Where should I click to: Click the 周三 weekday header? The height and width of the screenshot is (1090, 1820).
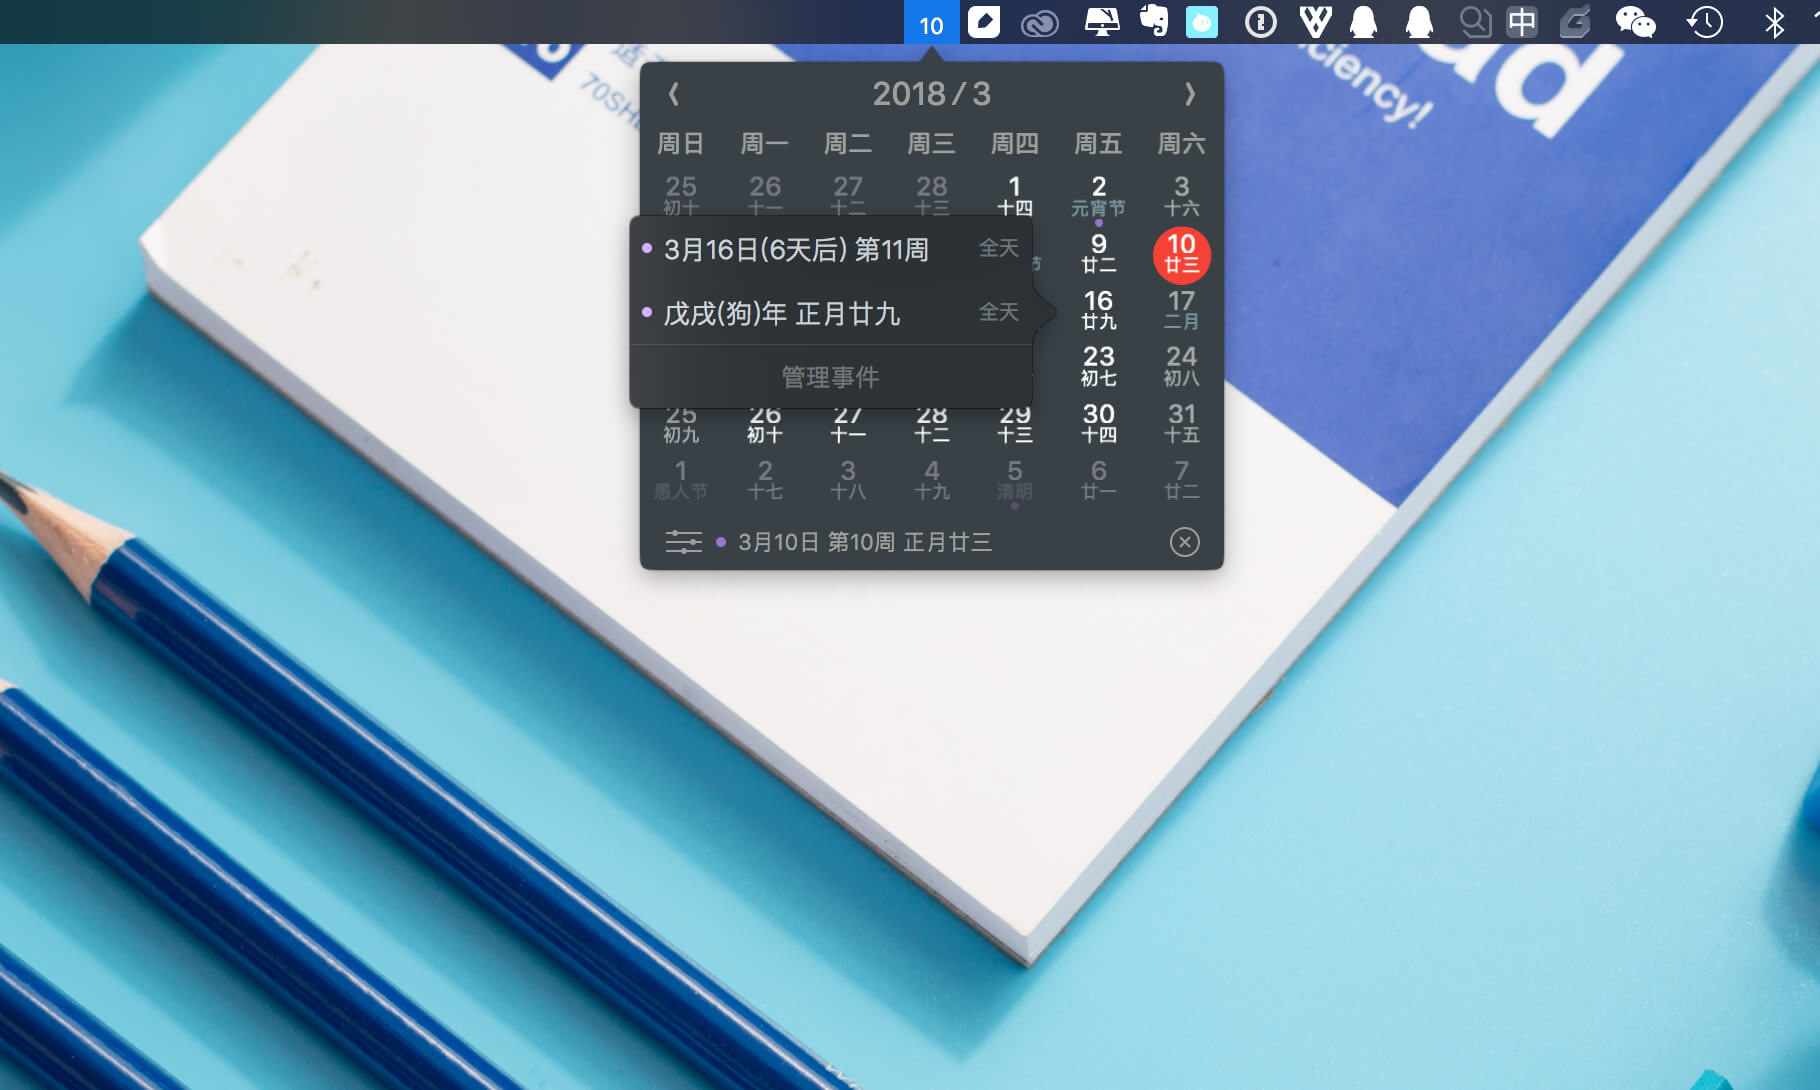pos(932,144)
